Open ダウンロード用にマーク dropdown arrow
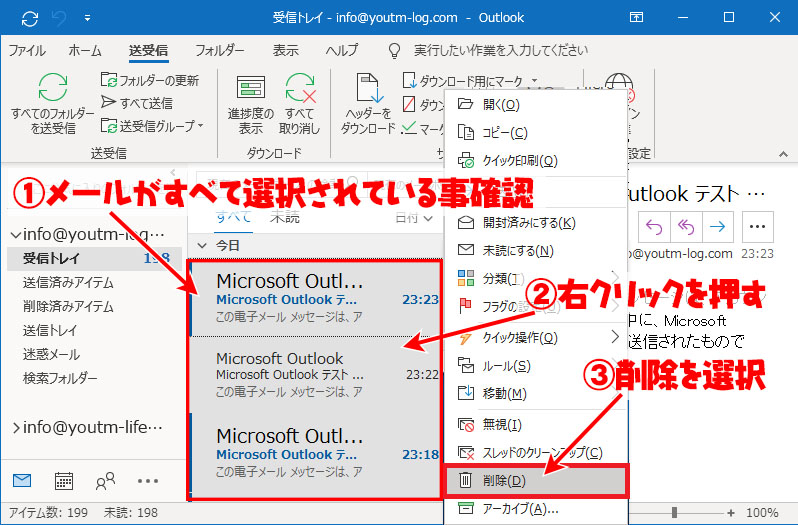This screenshot has height=525, width=798. point(534,81)
